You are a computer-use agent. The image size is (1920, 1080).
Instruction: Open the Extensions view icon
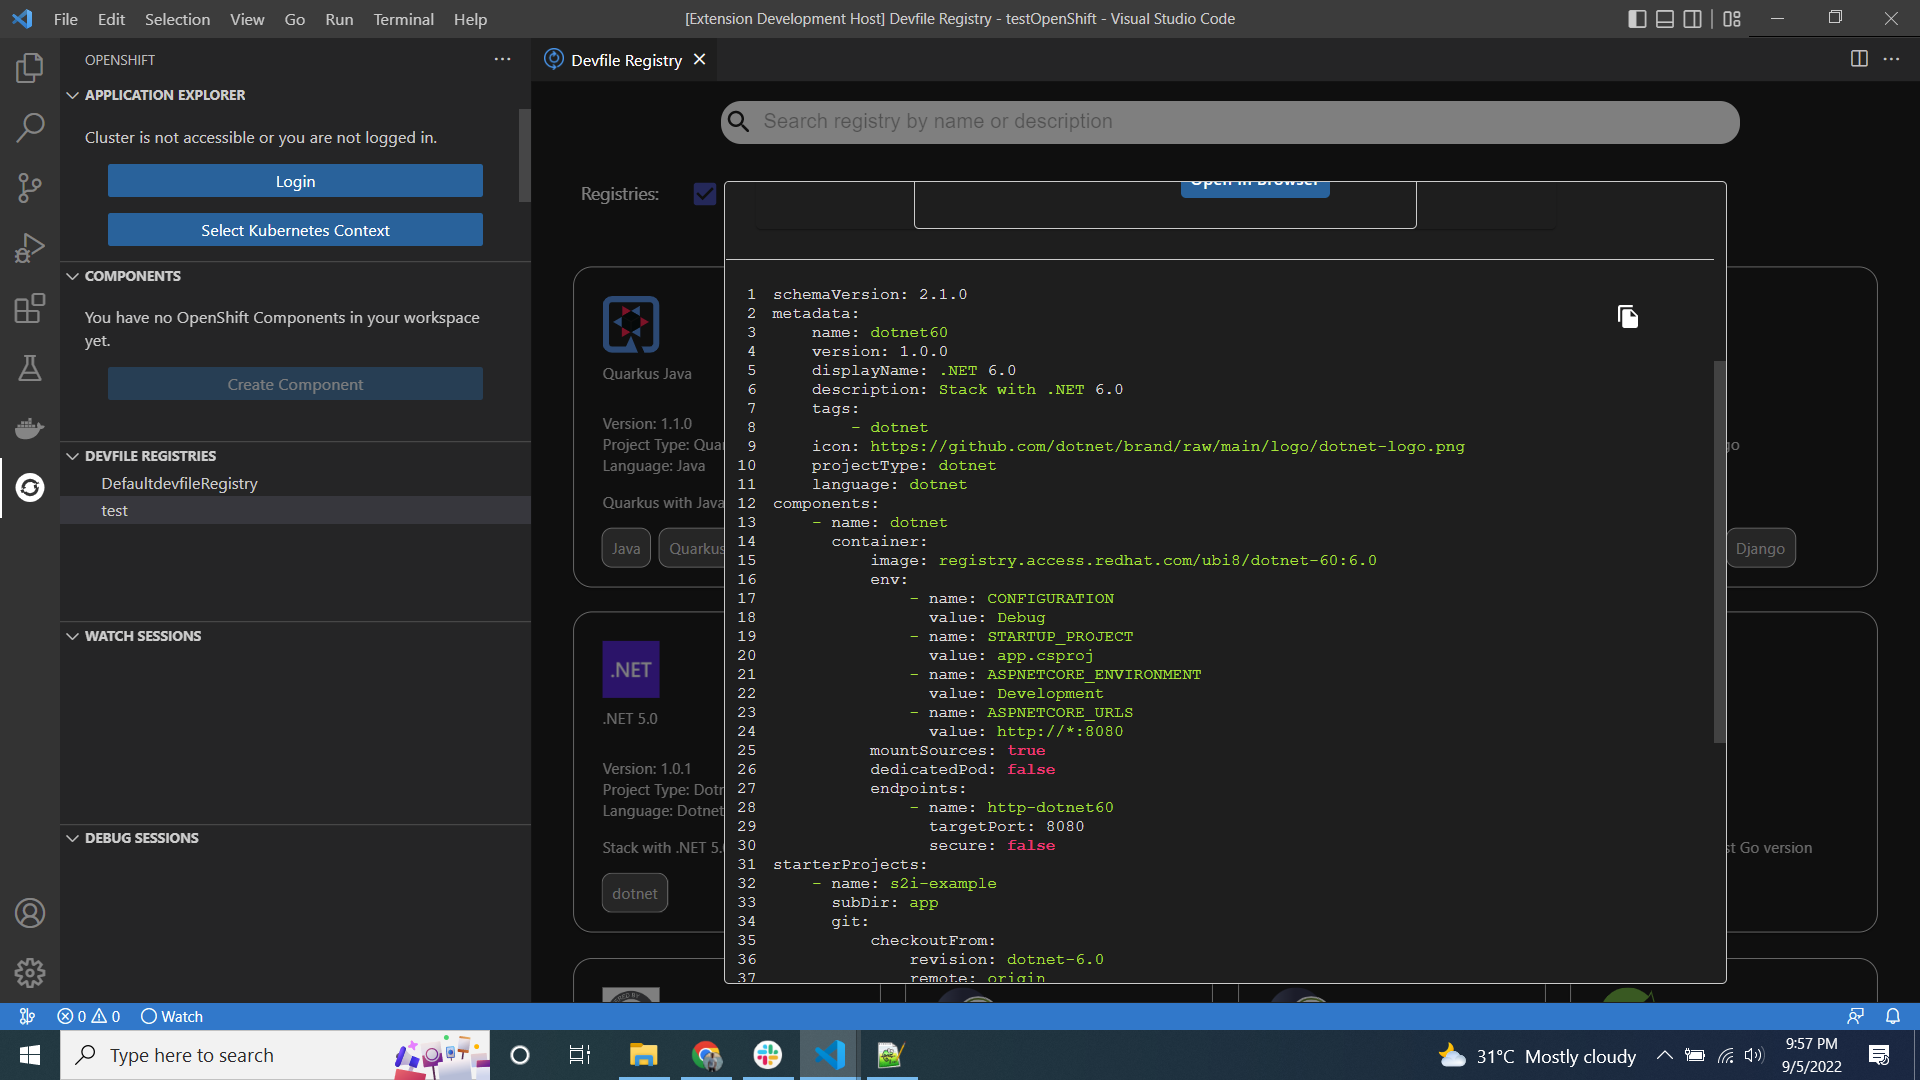click(x=30, y=308)
